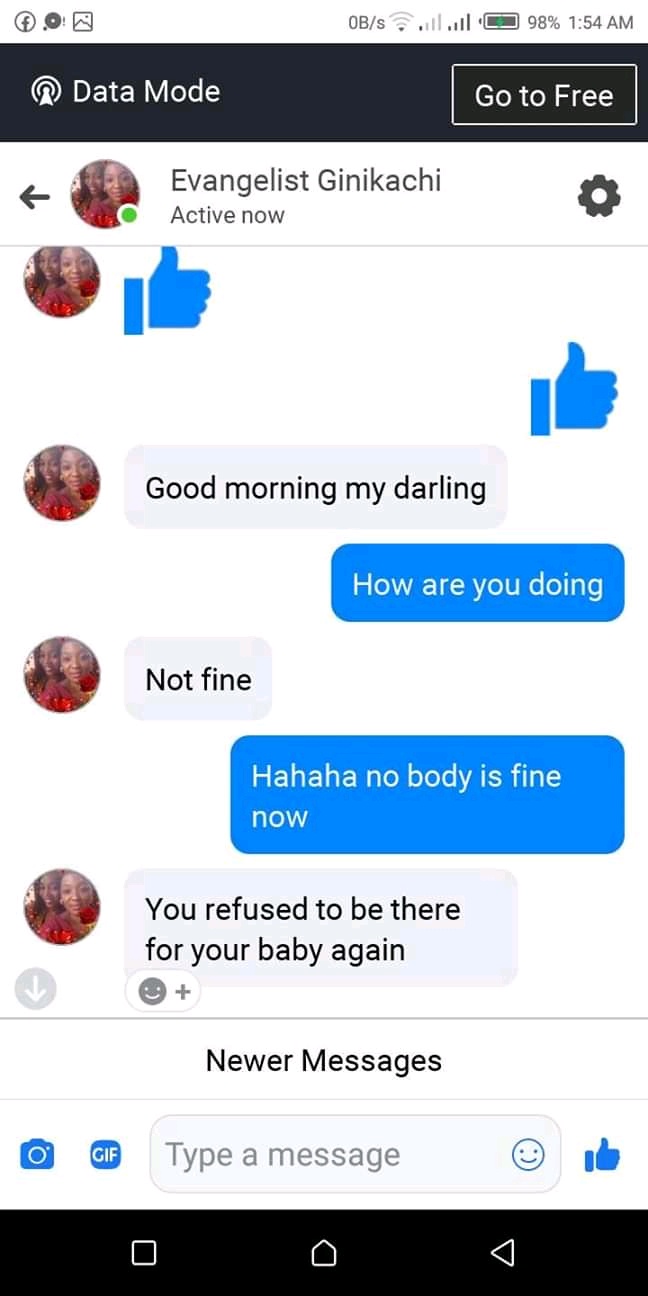This screenshot has width=648, height=1296.
Task: Add a reaction with emoji plus button
Action: click(x=164, y=992)
